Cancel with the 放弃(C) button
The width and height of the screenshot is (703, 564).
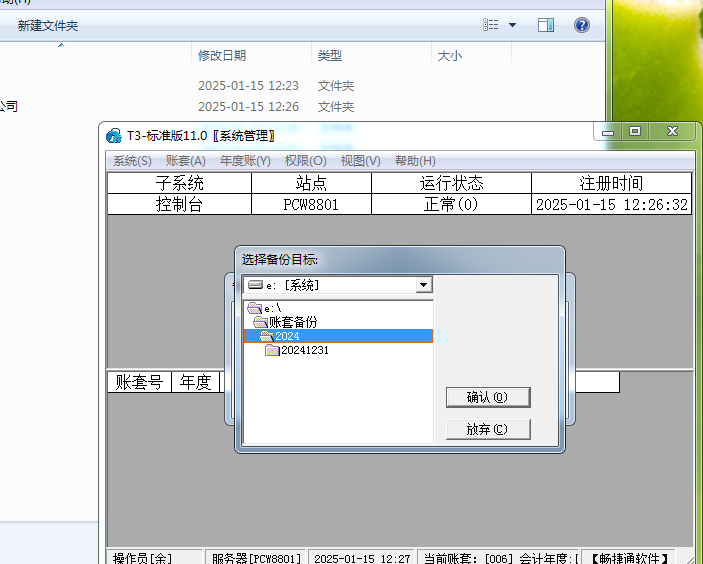[x=488, y=429]
